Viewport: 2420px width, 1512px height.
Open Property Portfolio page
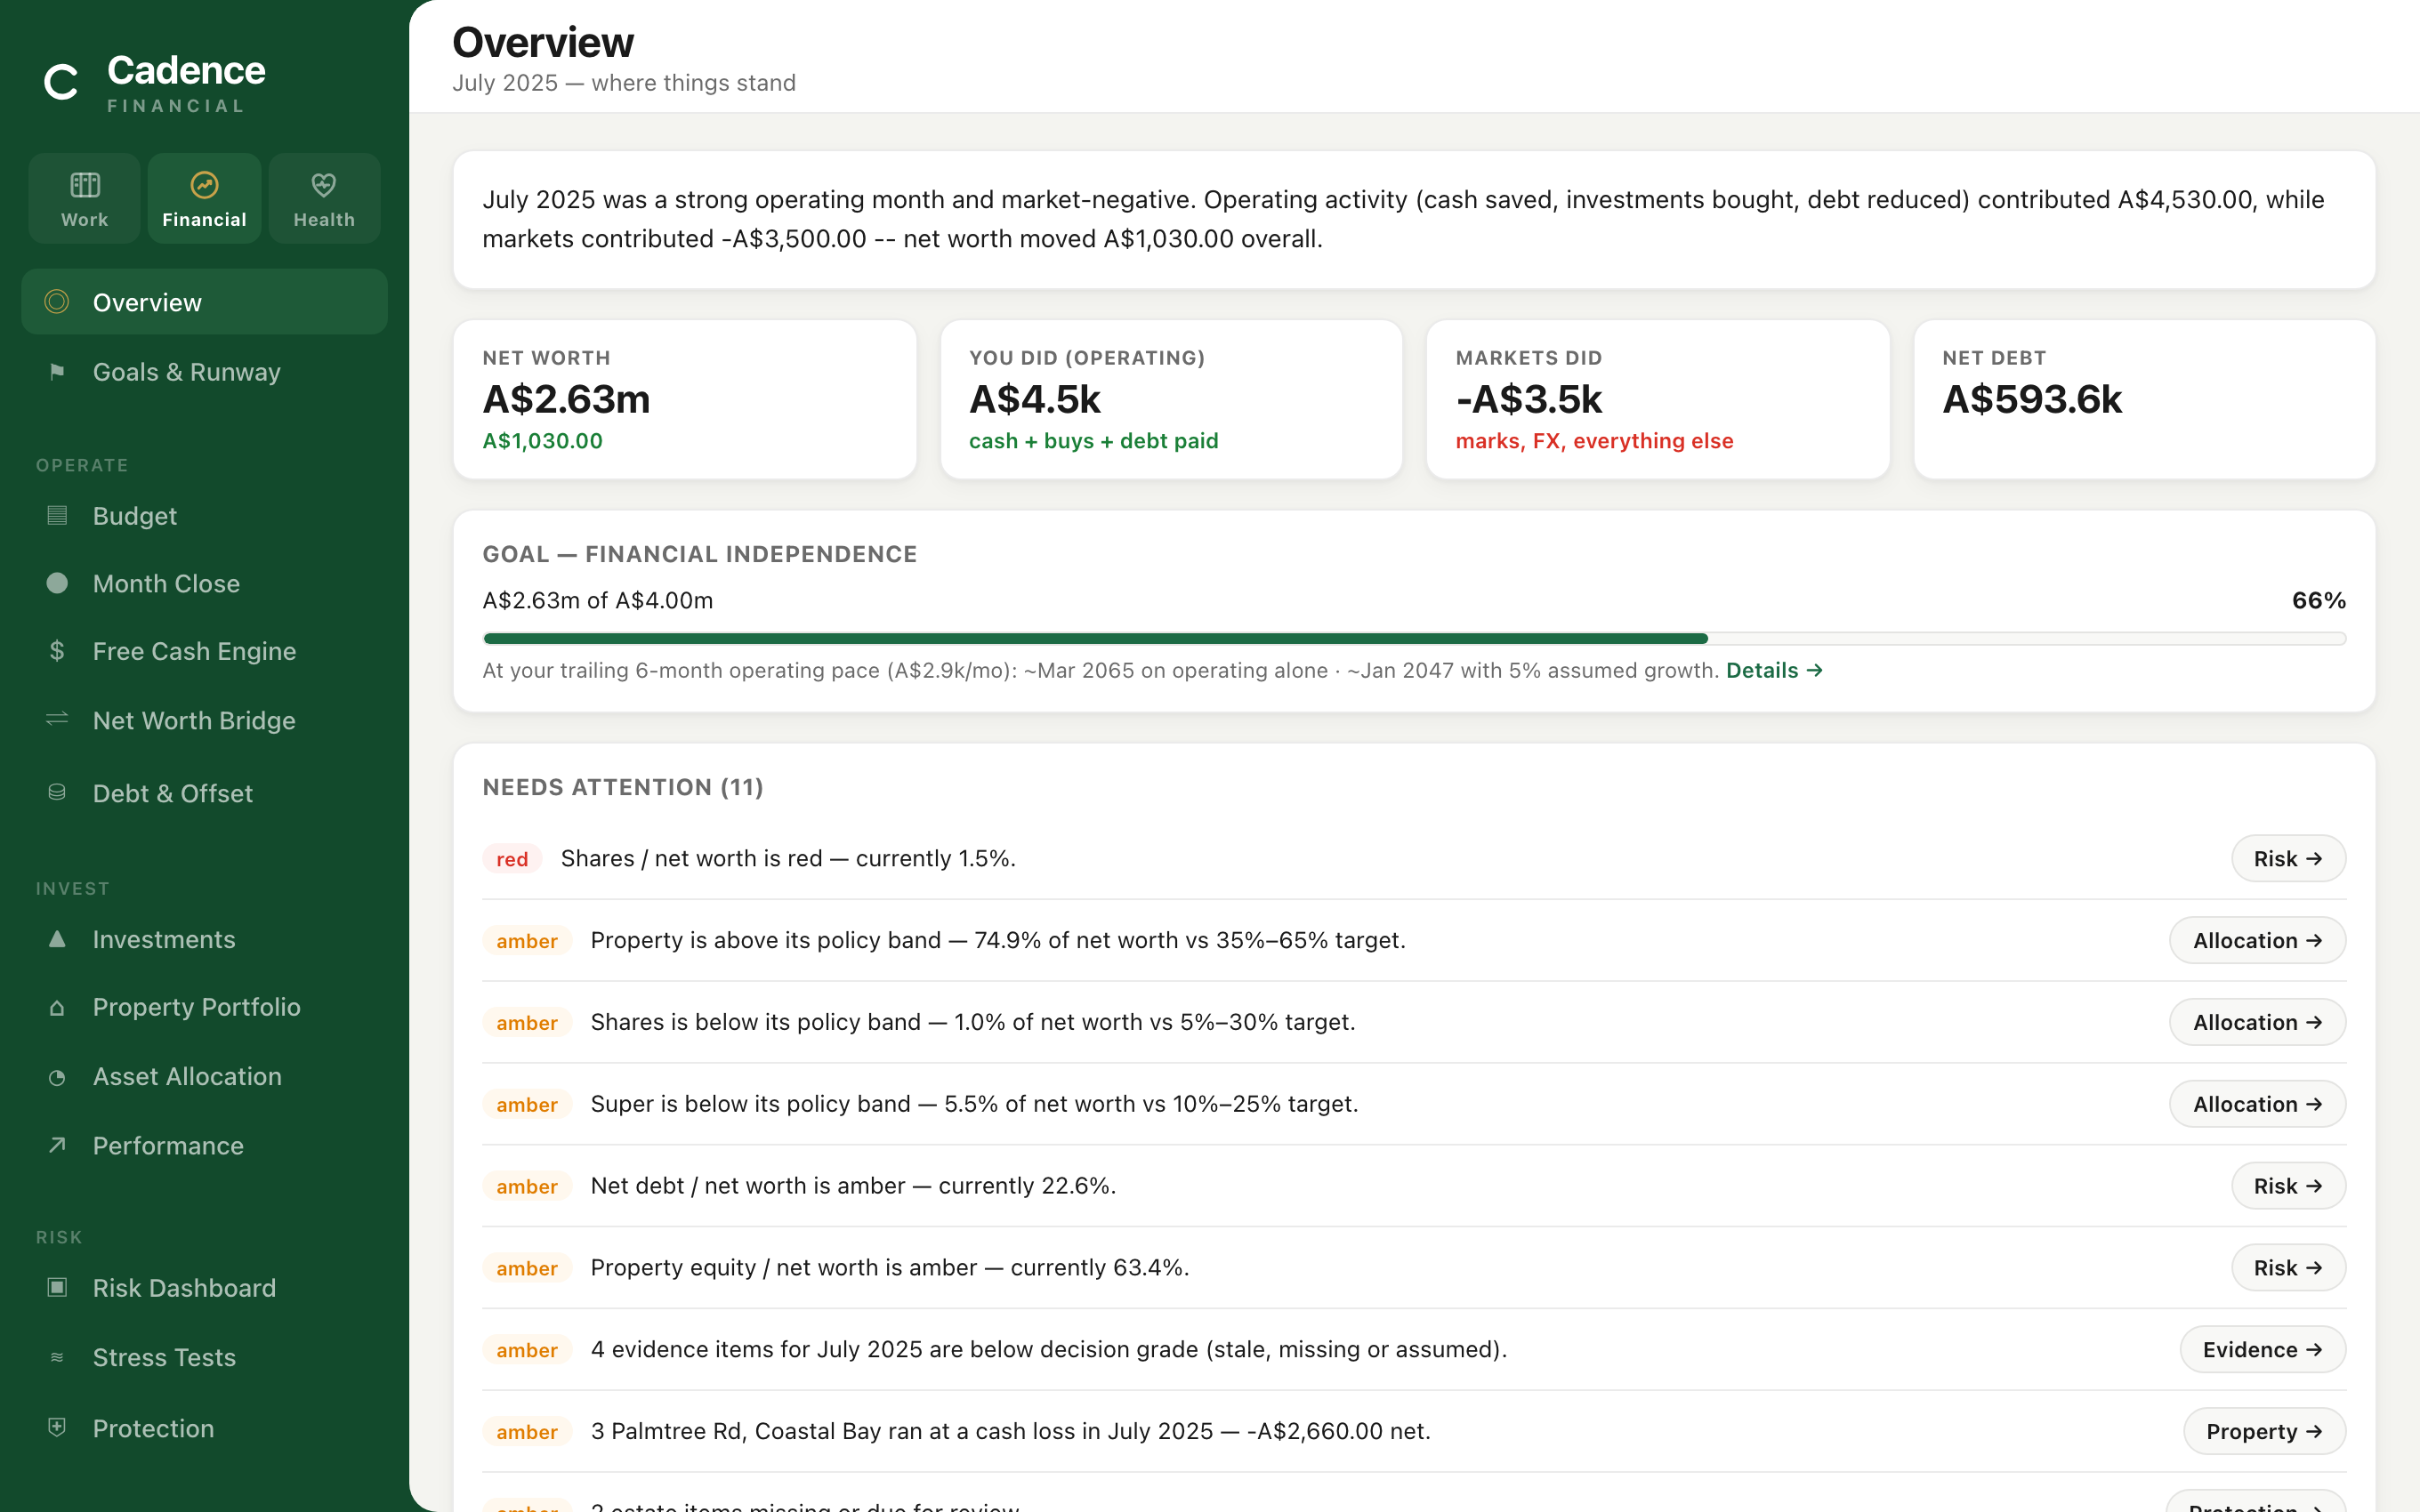point(204,1007)
